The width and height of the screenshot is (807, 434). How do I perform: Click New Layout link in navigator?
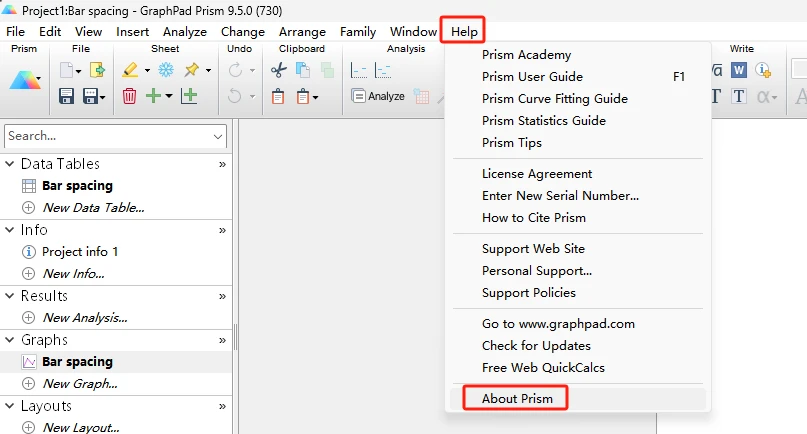[81, 427]
